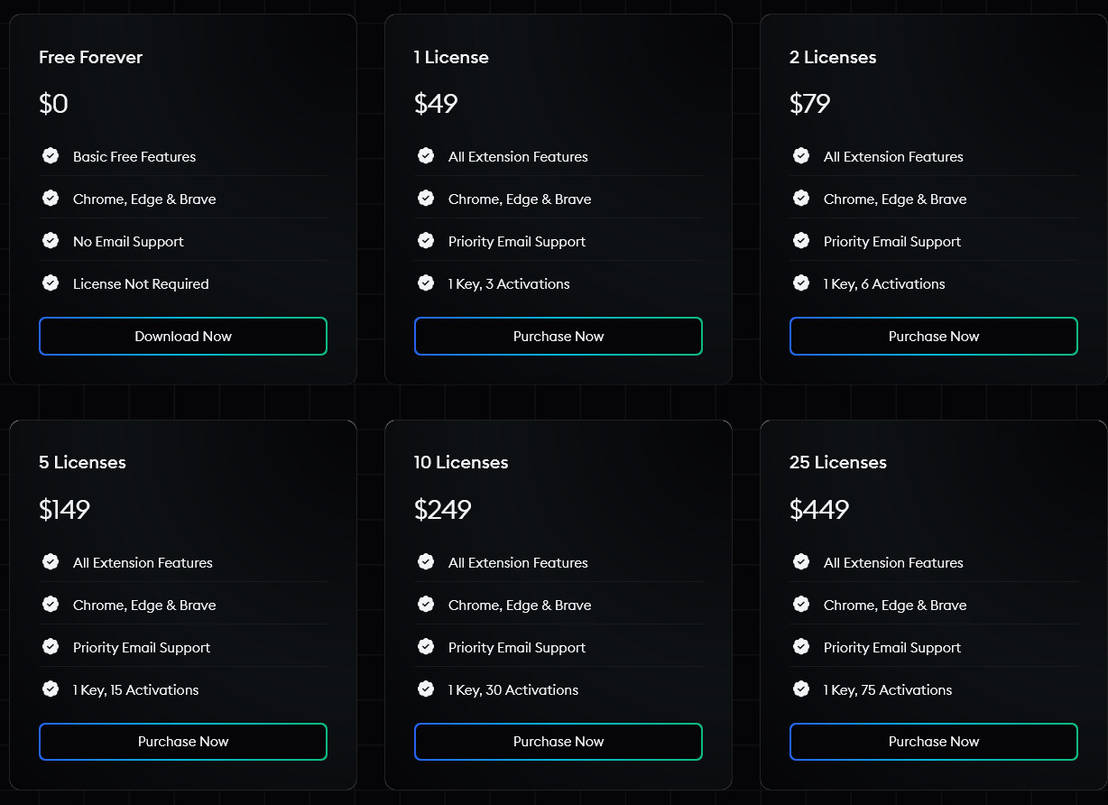Click Purchase Now on the 5 Licenses card

[x=182, y=741]
